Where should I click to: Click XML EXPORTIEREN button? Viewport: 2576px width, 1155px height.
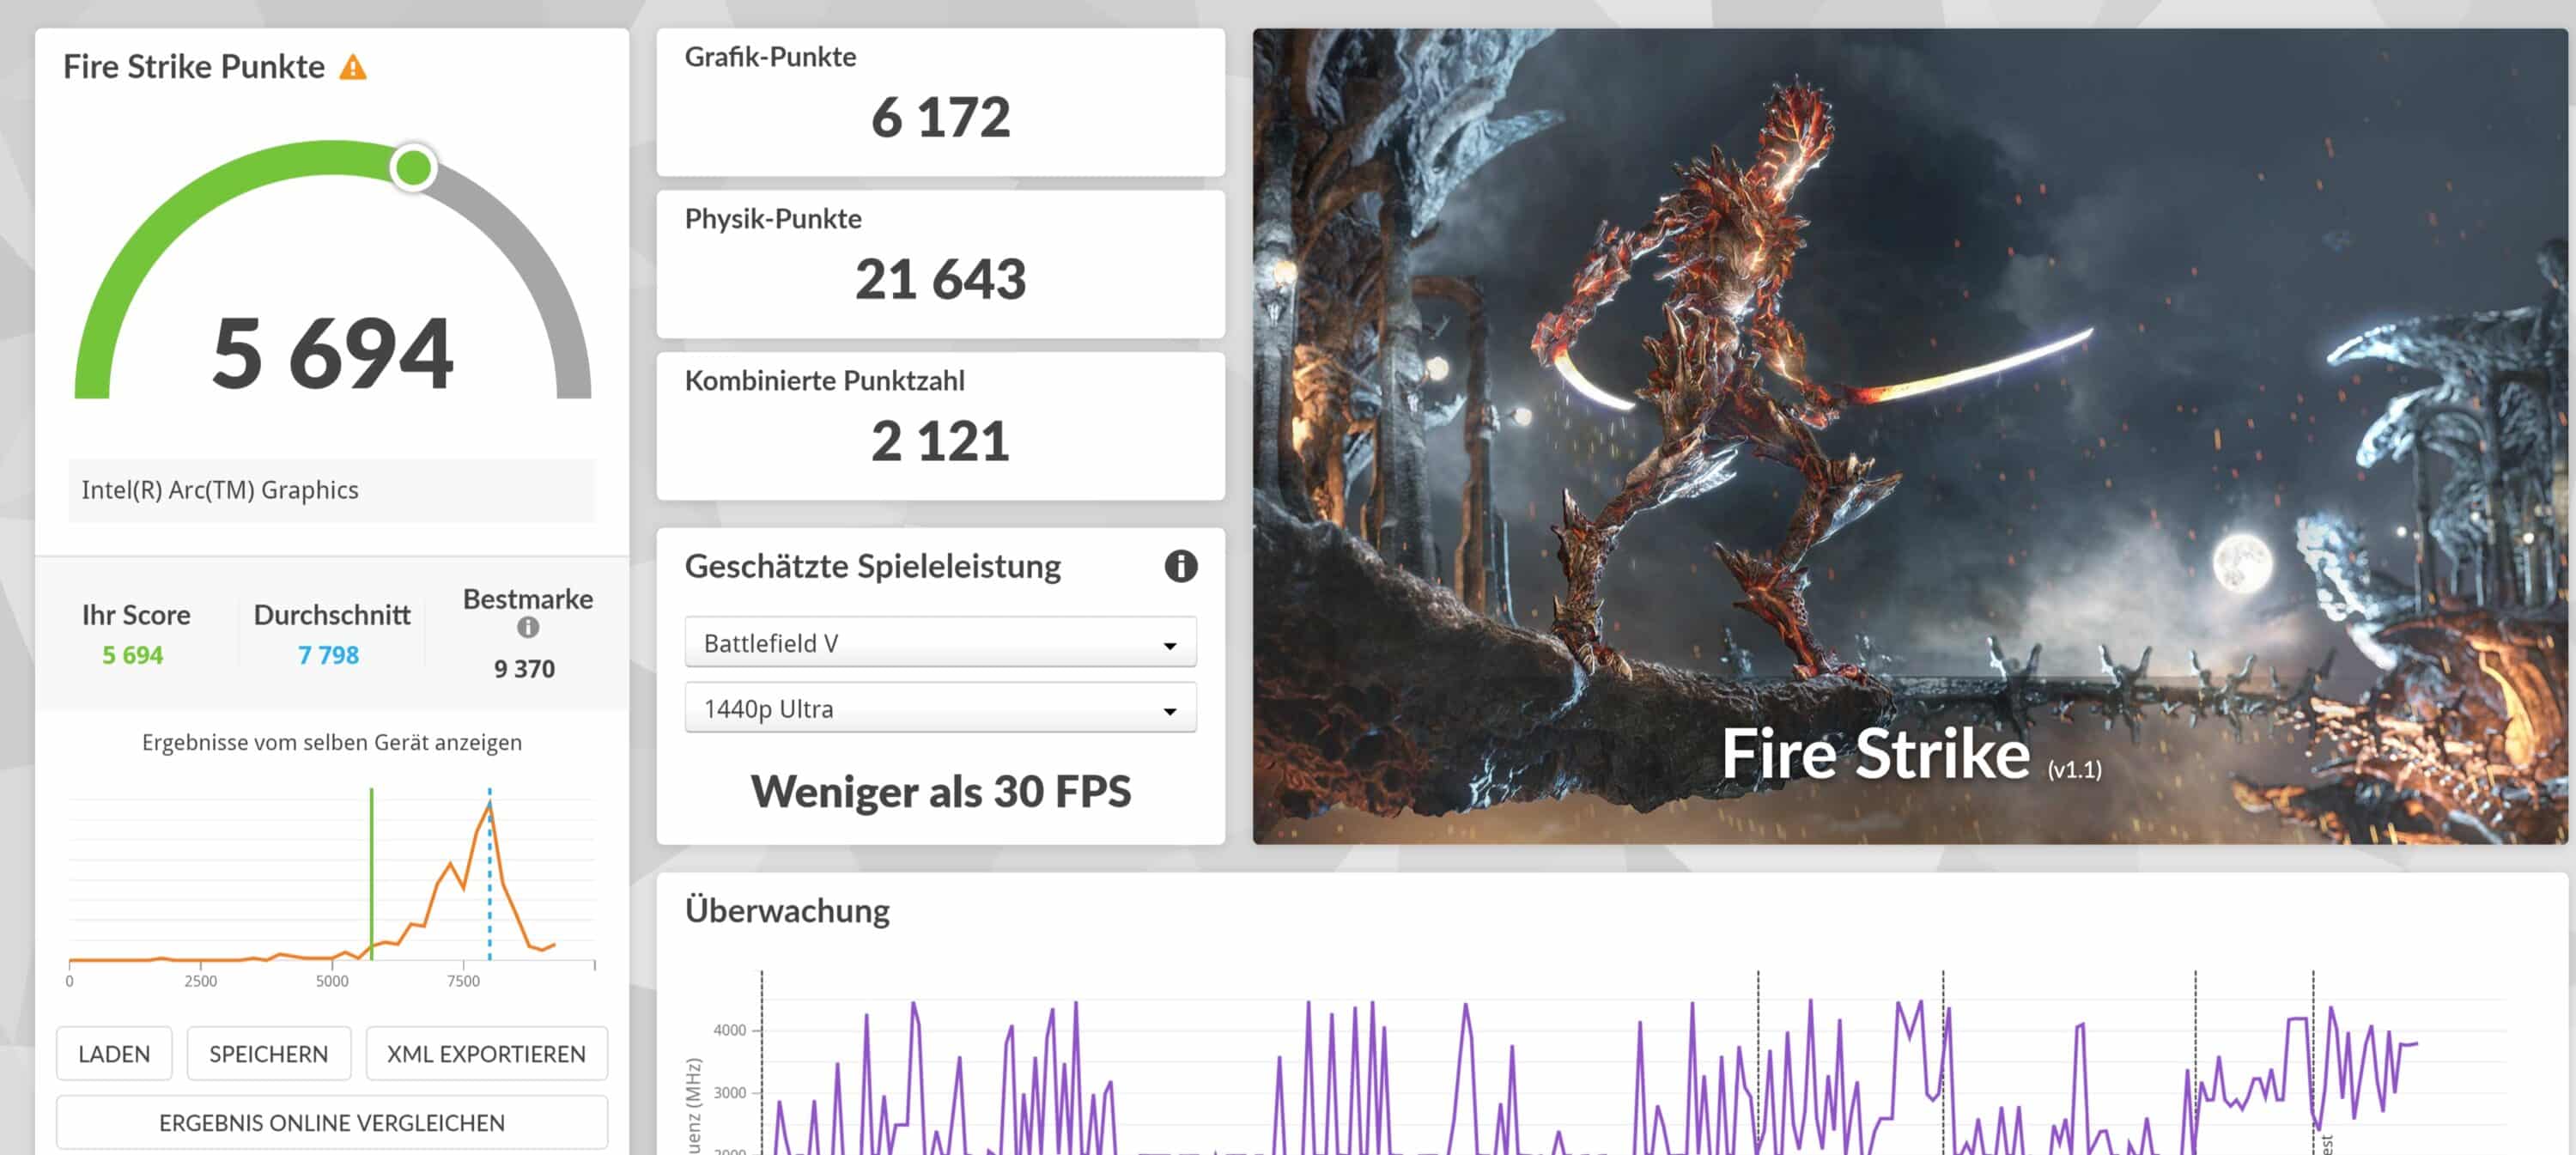pyautogui.click(x=486, y=1053)
